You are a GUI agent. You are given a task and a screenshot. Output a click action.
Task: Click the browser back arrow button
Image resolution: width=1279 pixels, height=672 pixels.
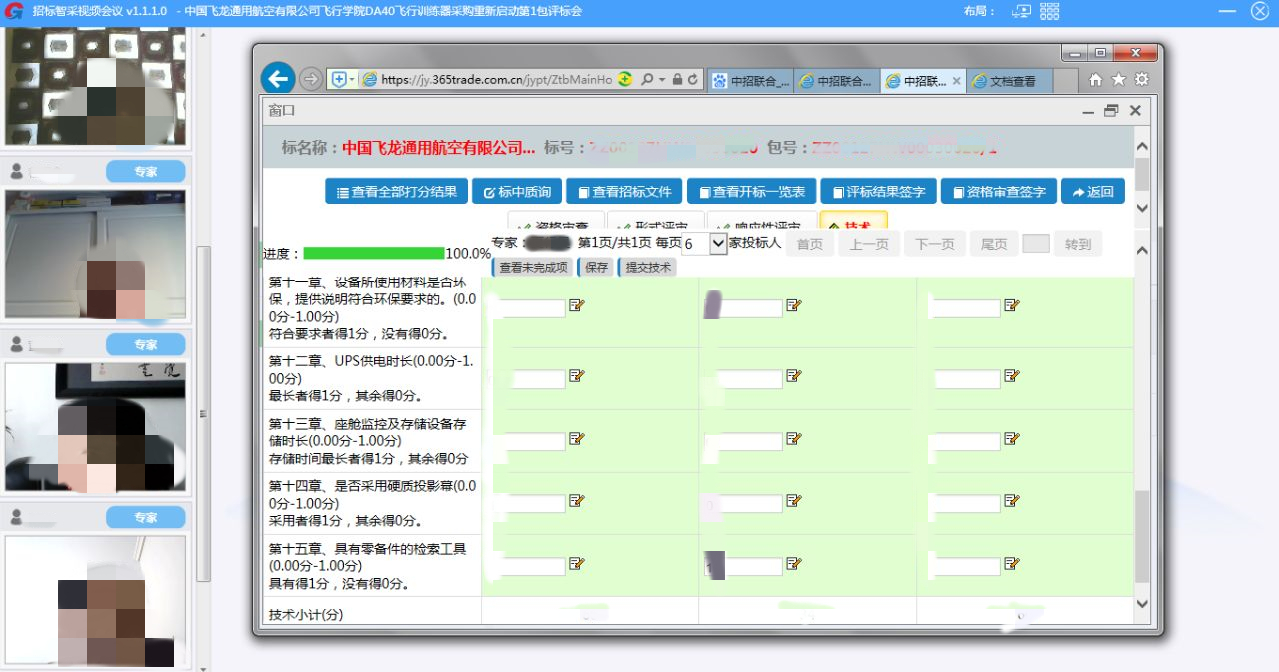[x=278, y=79]
